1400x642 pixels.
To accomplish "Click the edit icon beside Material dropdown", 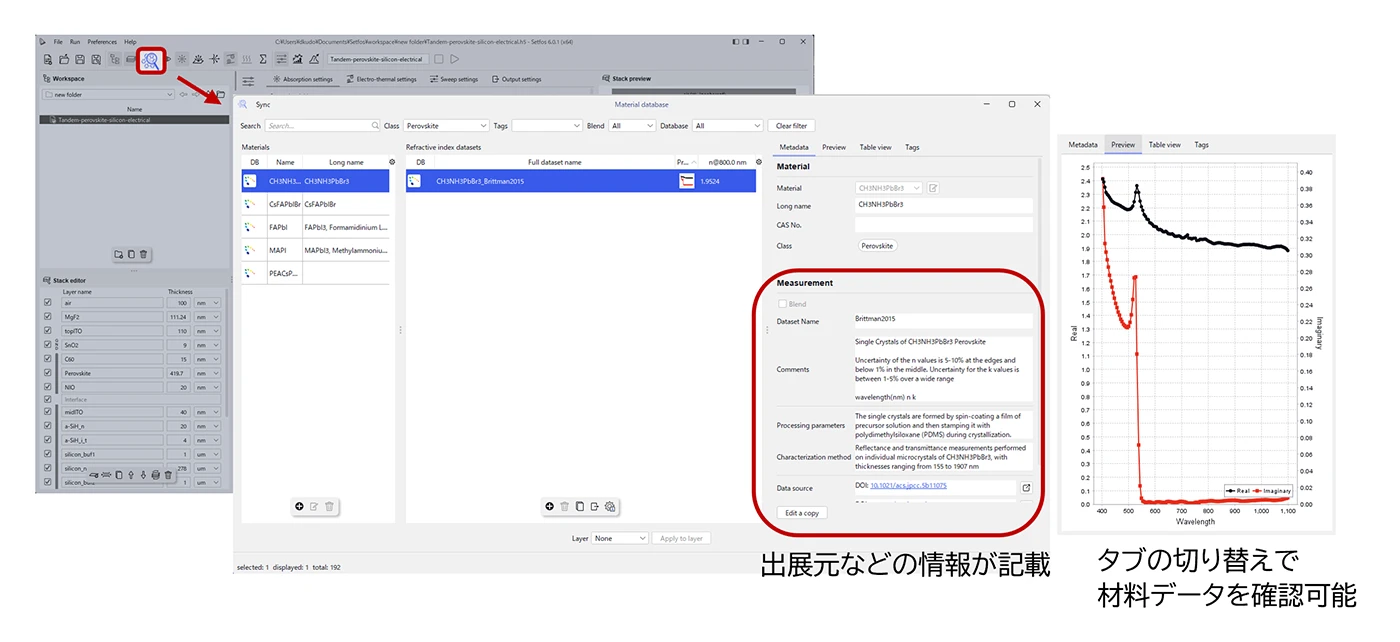I will 933,188.
